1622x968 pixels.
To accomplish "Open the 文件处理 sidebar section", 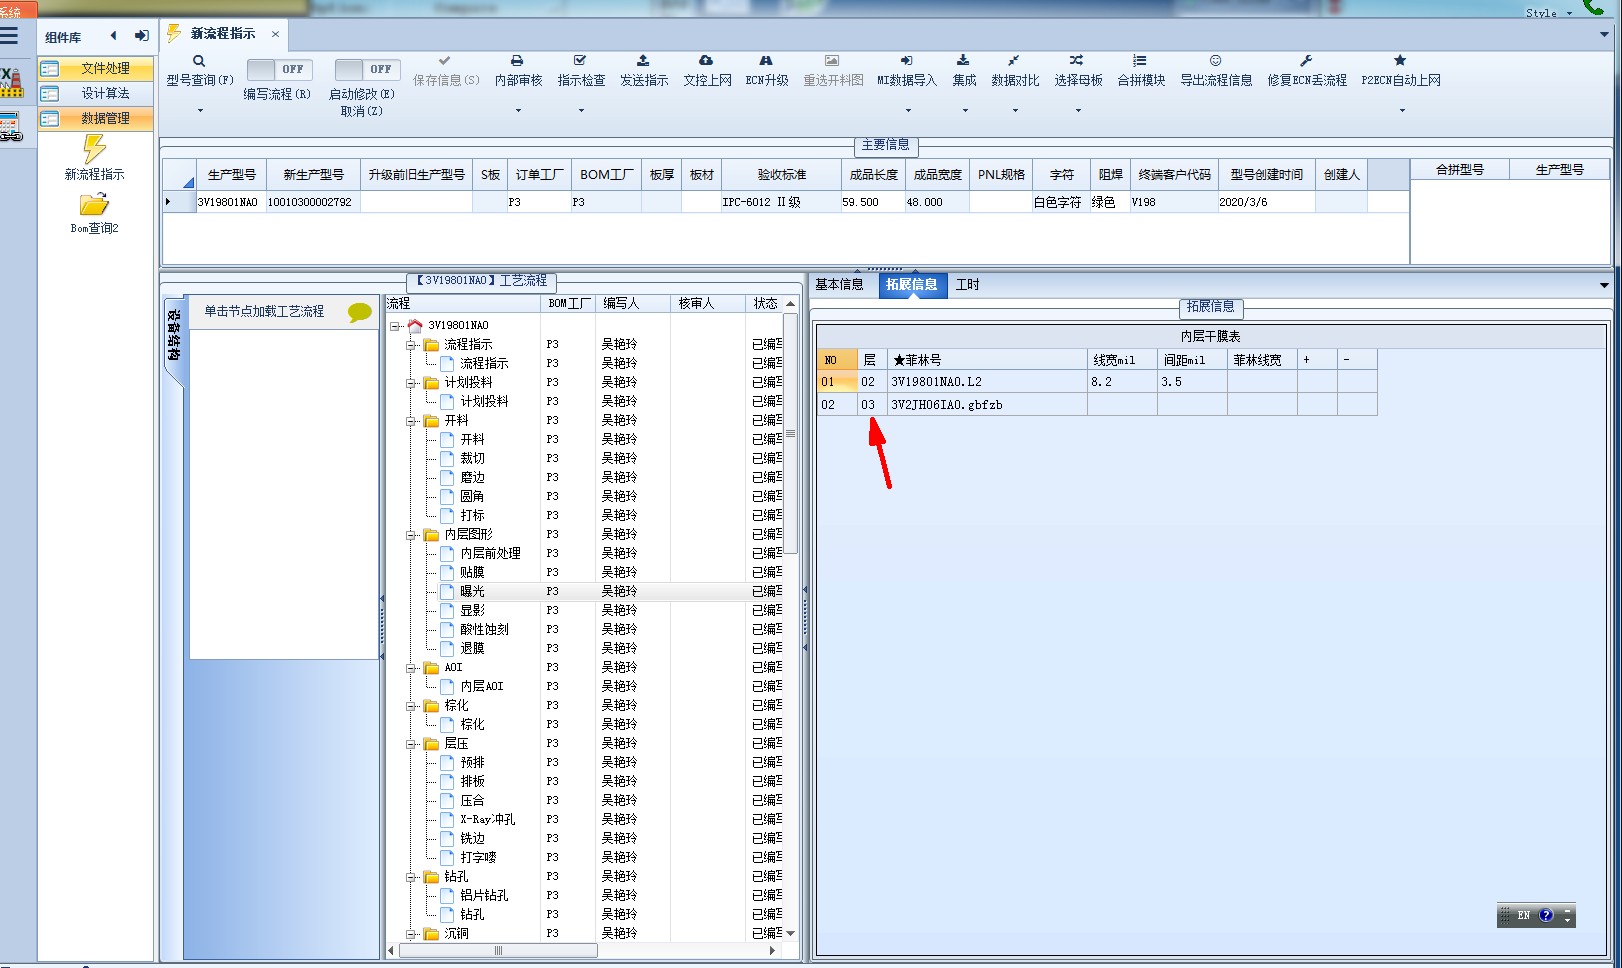I will pos(96,69).
